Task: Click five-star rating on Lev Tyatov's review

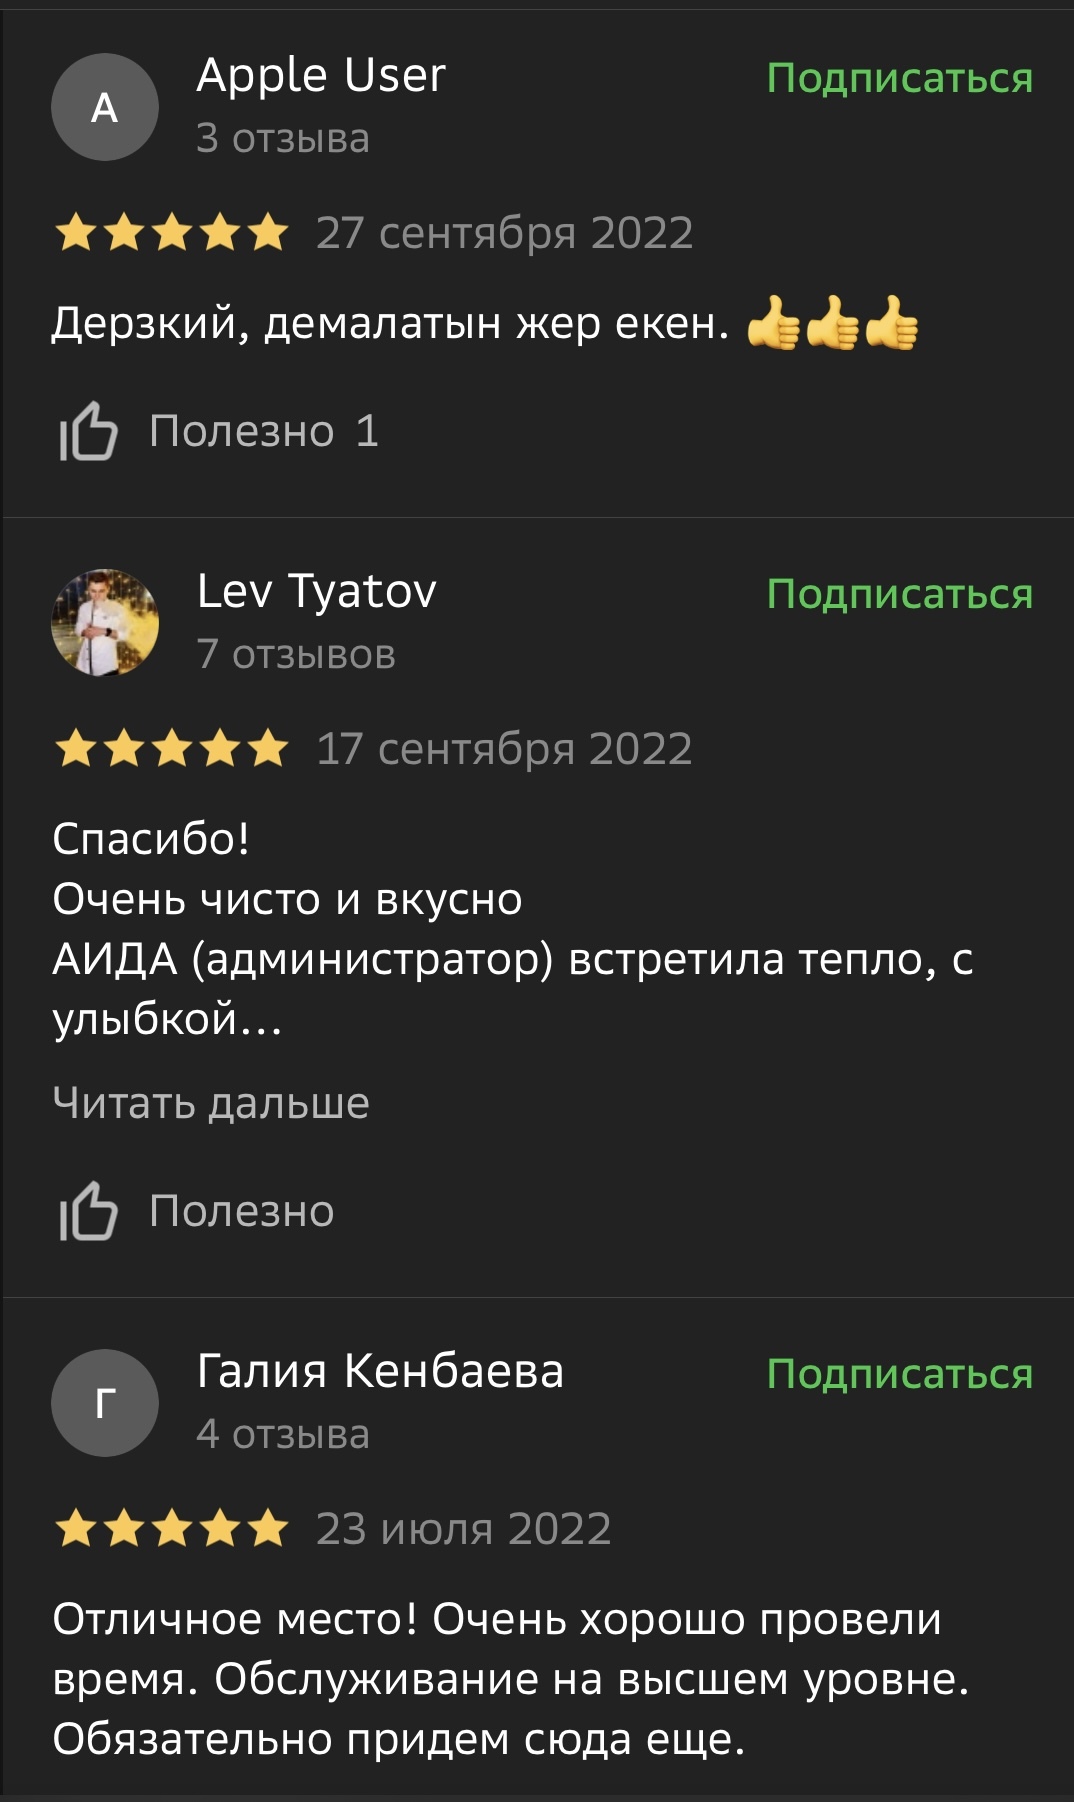Action: (x=172, y=749)
